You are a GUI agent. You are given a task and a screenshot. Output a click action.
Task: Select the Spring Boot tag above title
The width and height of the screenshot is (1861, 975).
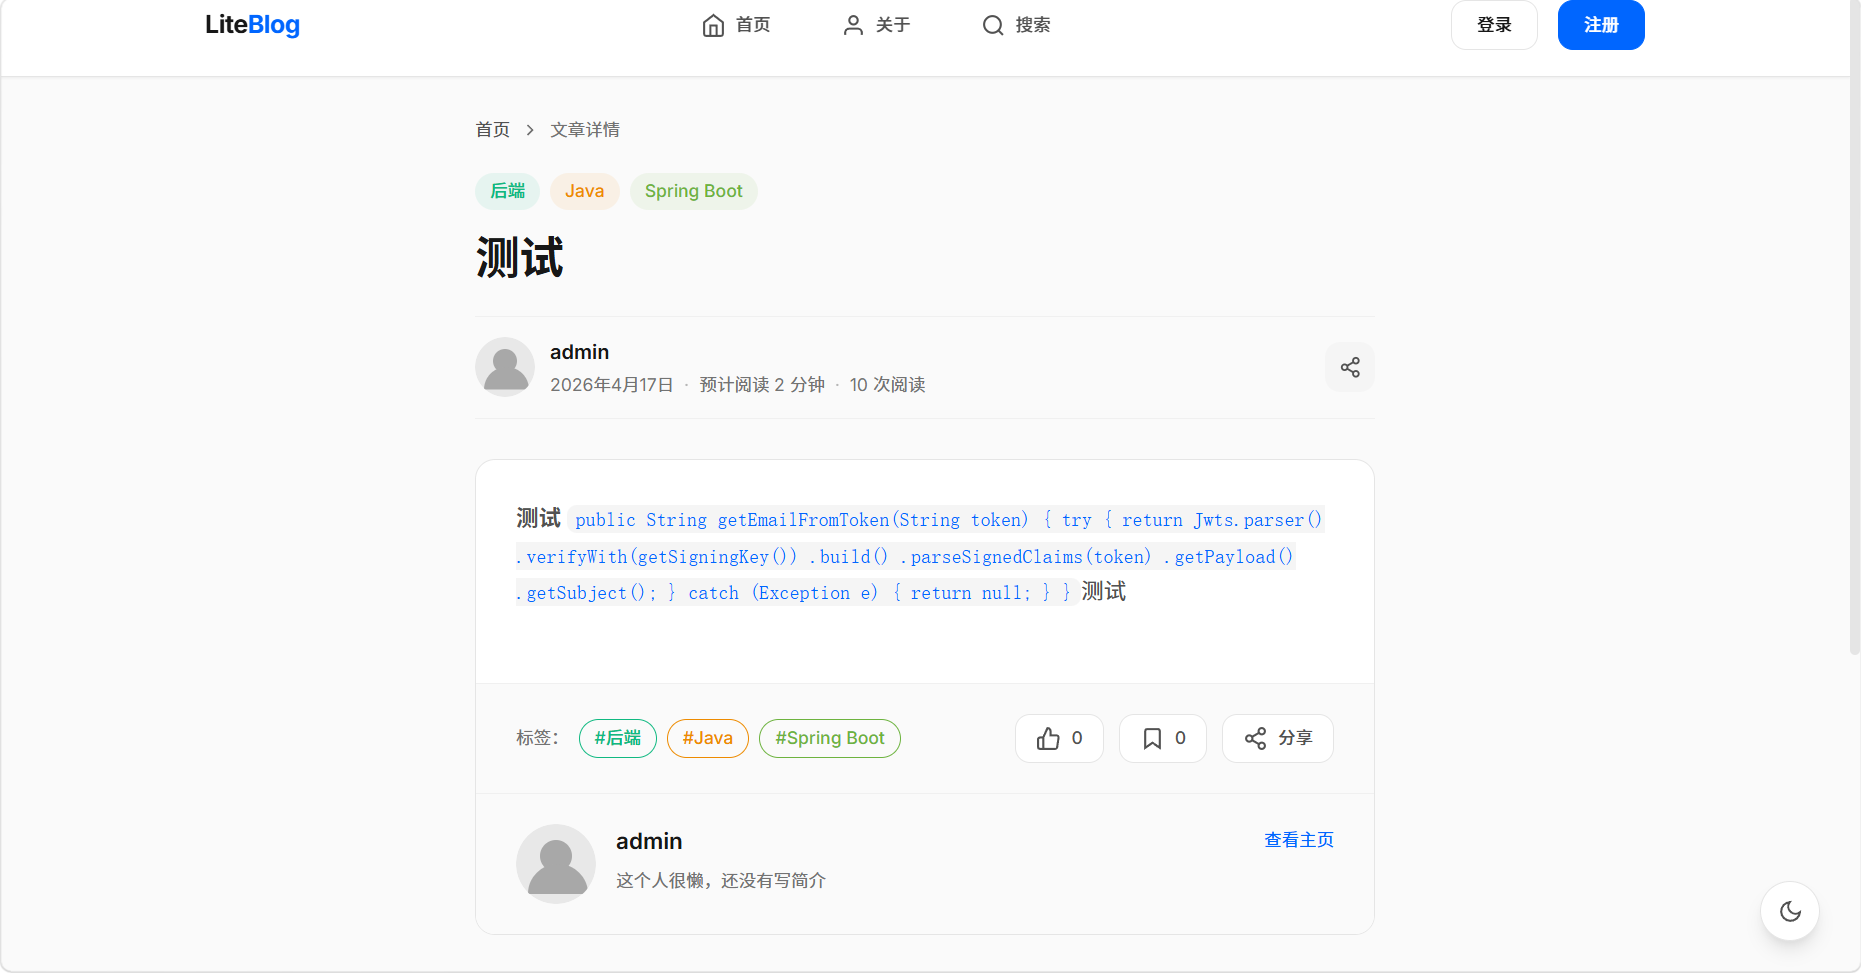[x=693, y=191]
